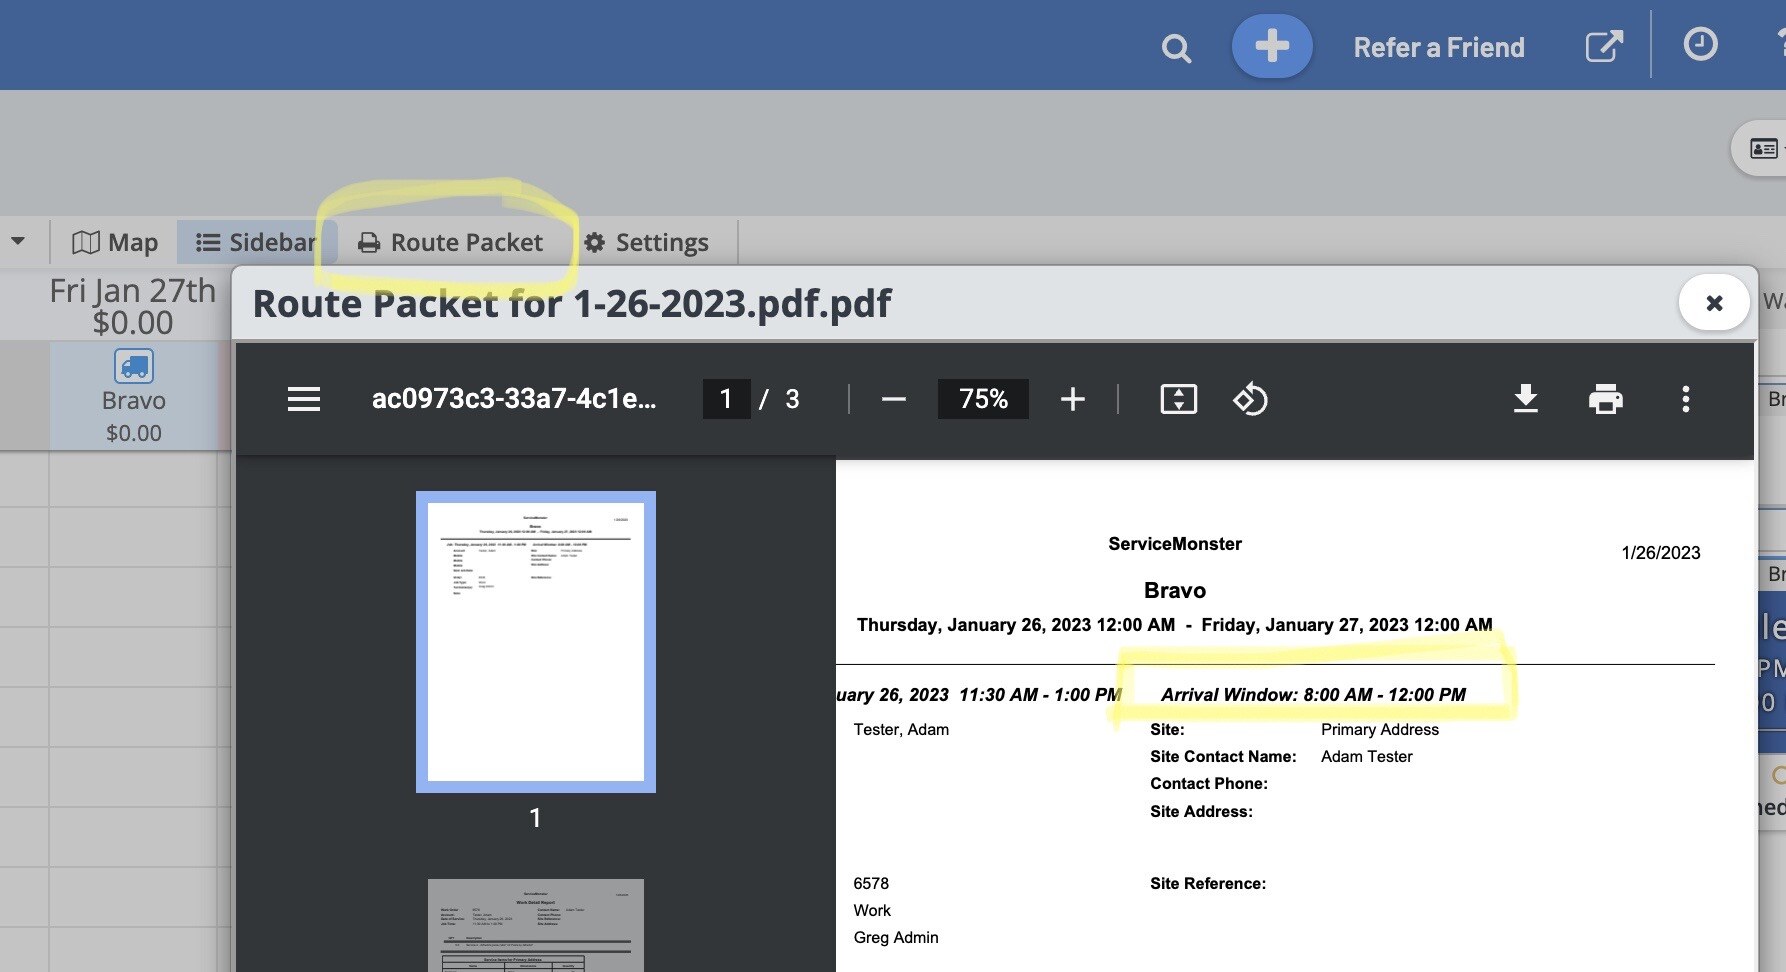1786x972 pixels.
Task: Click the PDF page number field
Action: (x=726, y=399)
